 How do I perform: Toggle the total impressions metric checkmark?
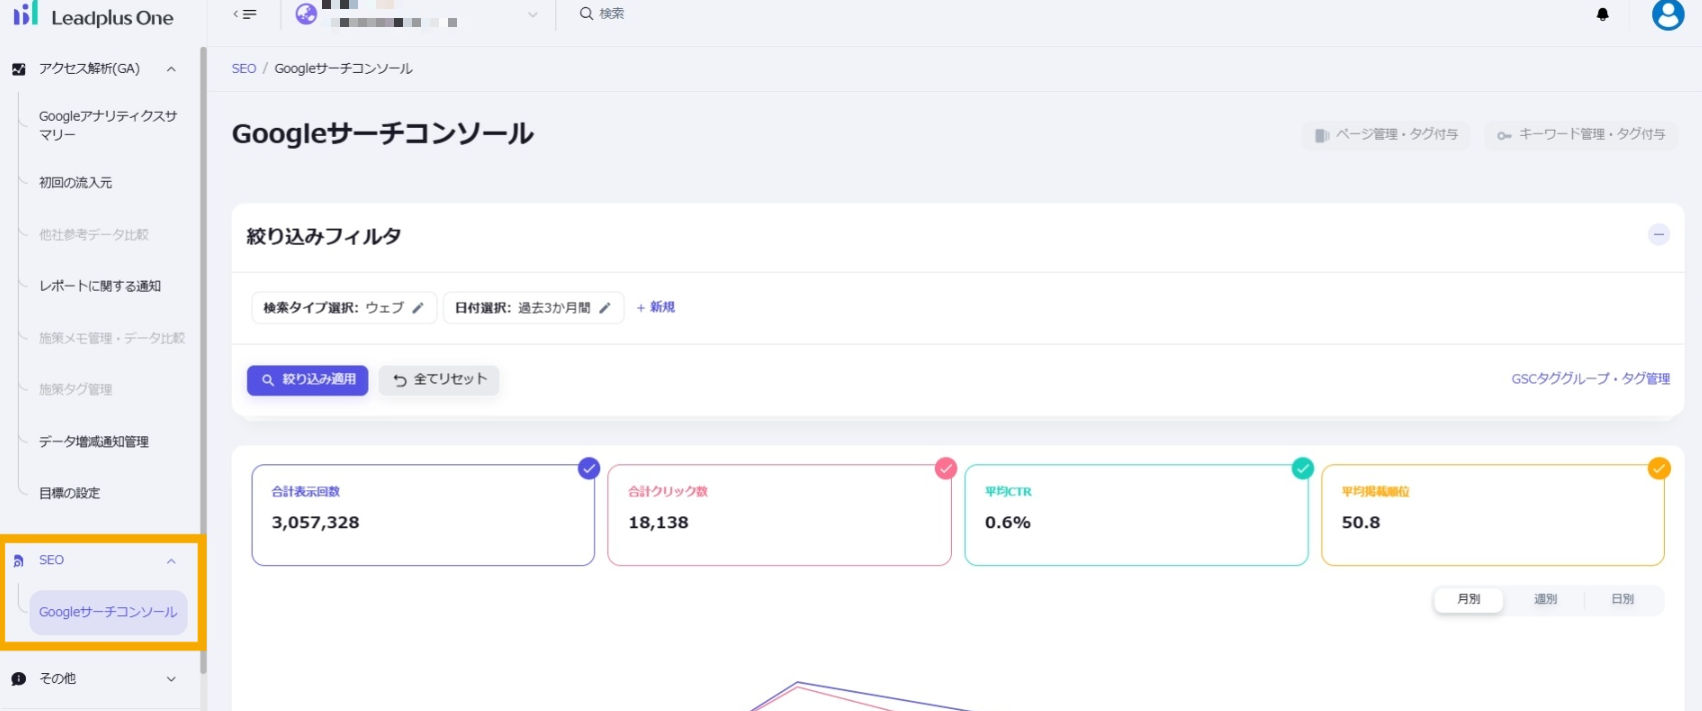(589, 468)
